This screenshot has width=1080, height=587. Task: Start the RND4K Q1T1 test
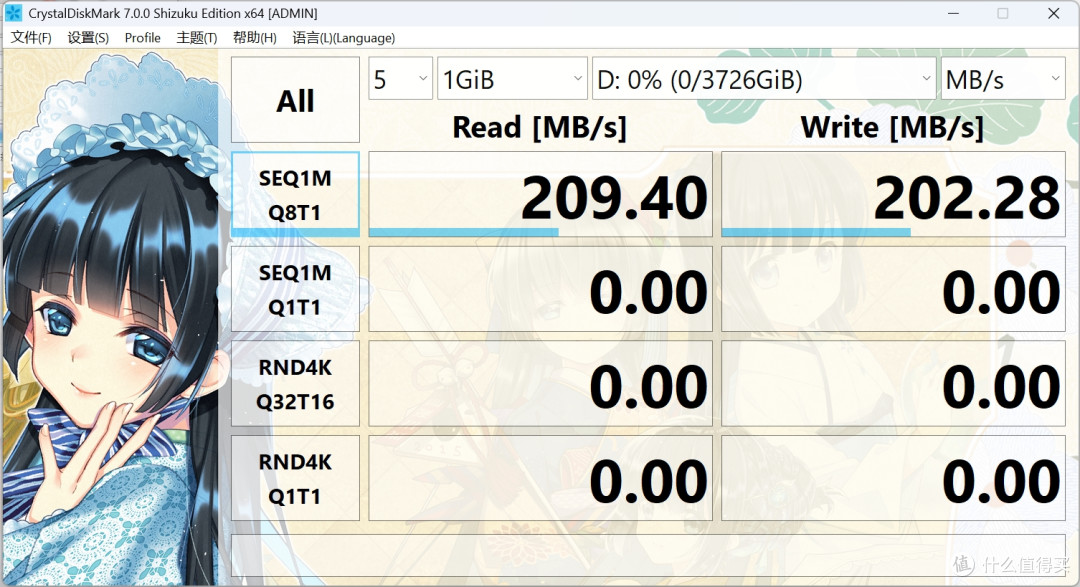pyautogui.click(x=295, y=478)
